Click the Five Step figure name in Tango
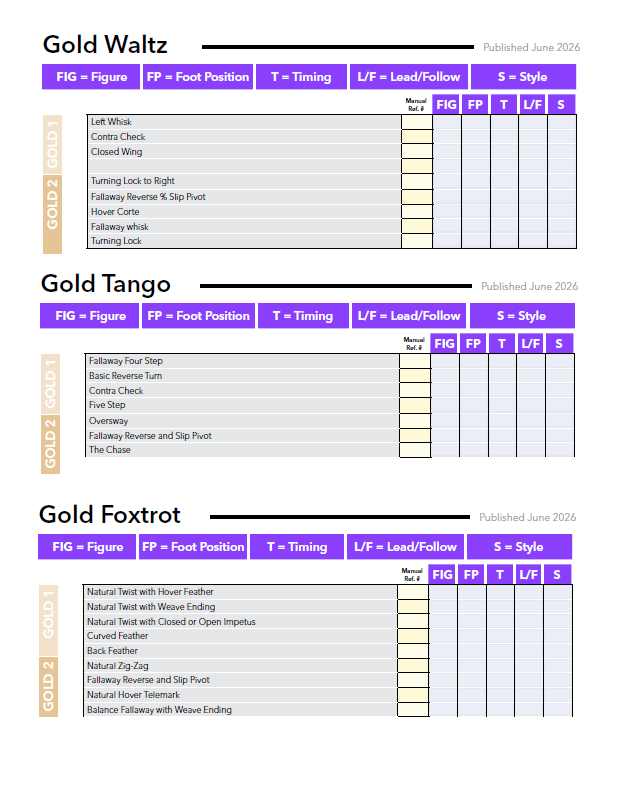Image resolution: width=617 pixels, height=801 pixels. [107, 405]
